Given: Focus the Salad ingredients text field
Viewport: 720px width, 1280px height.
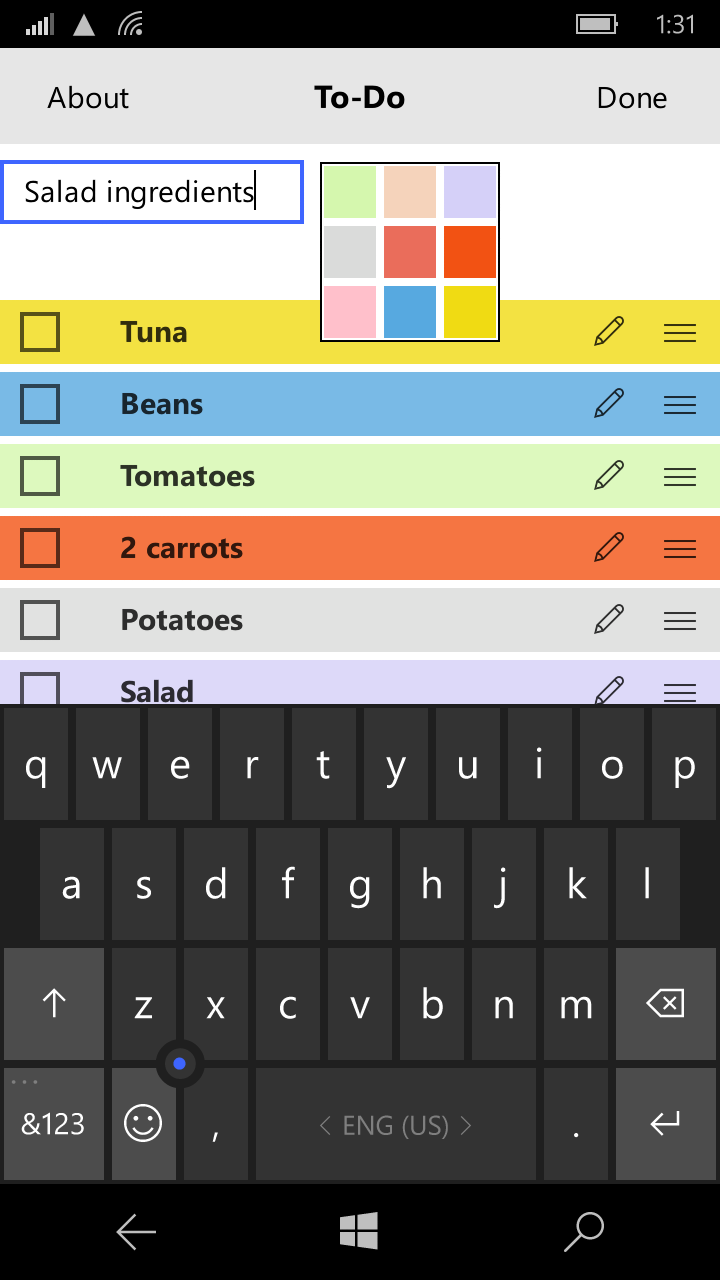Looking at the screenshot, I should 152,192.
